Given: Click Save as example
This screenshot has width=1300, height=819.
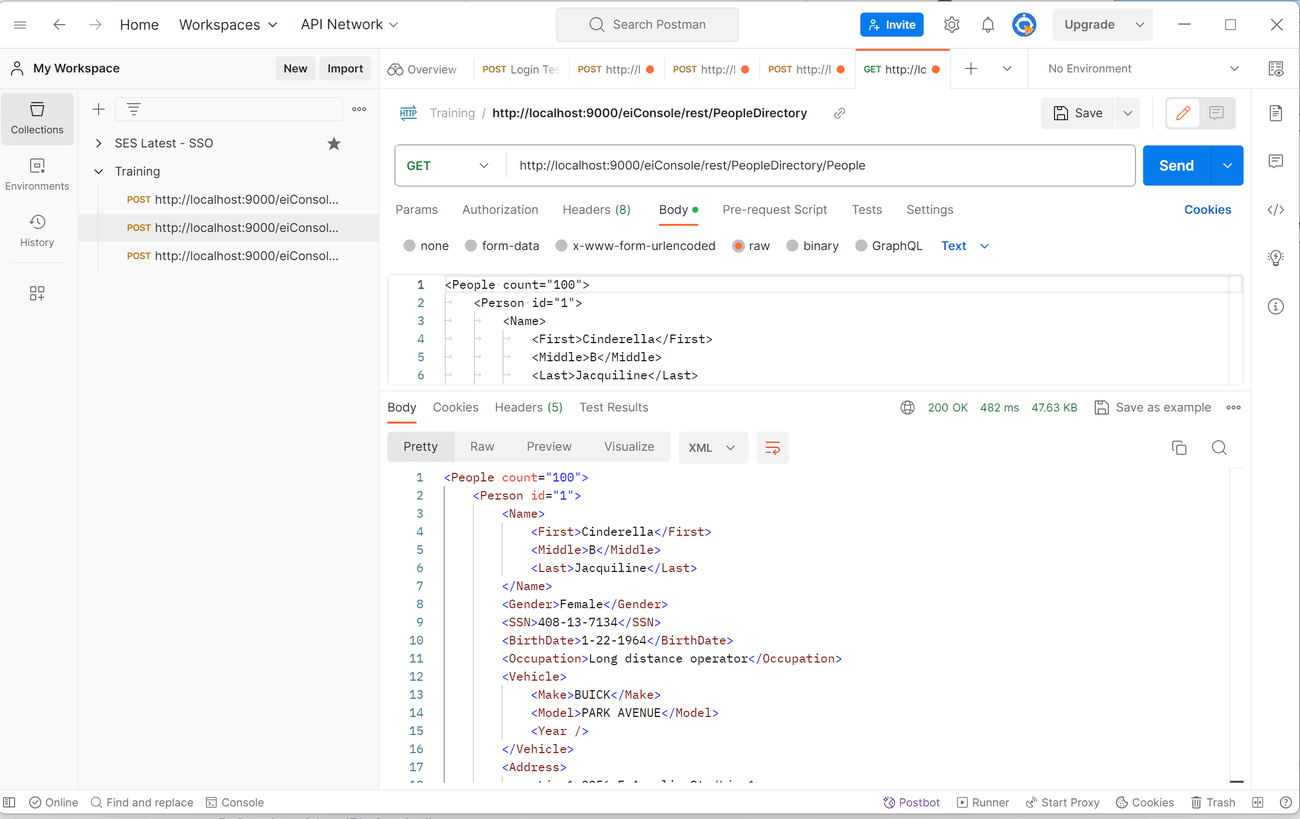Looking at the screenshot, I should click(x=1152, y=408).
